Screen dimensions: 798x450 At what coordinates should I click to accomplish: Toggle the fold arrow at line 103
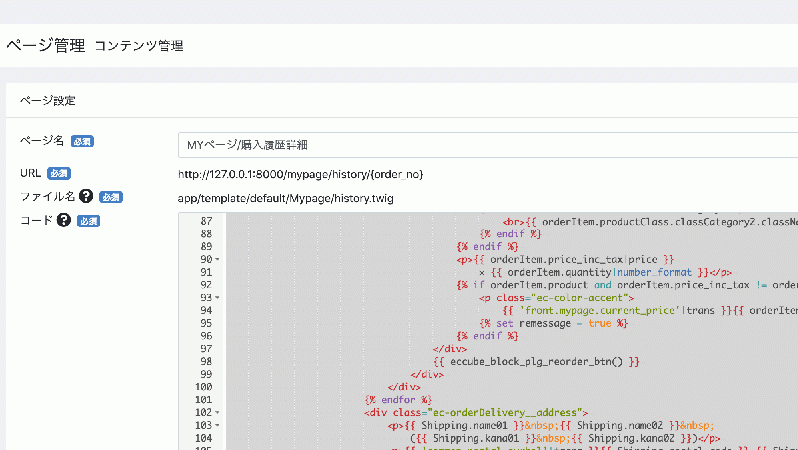click(217, 425)
